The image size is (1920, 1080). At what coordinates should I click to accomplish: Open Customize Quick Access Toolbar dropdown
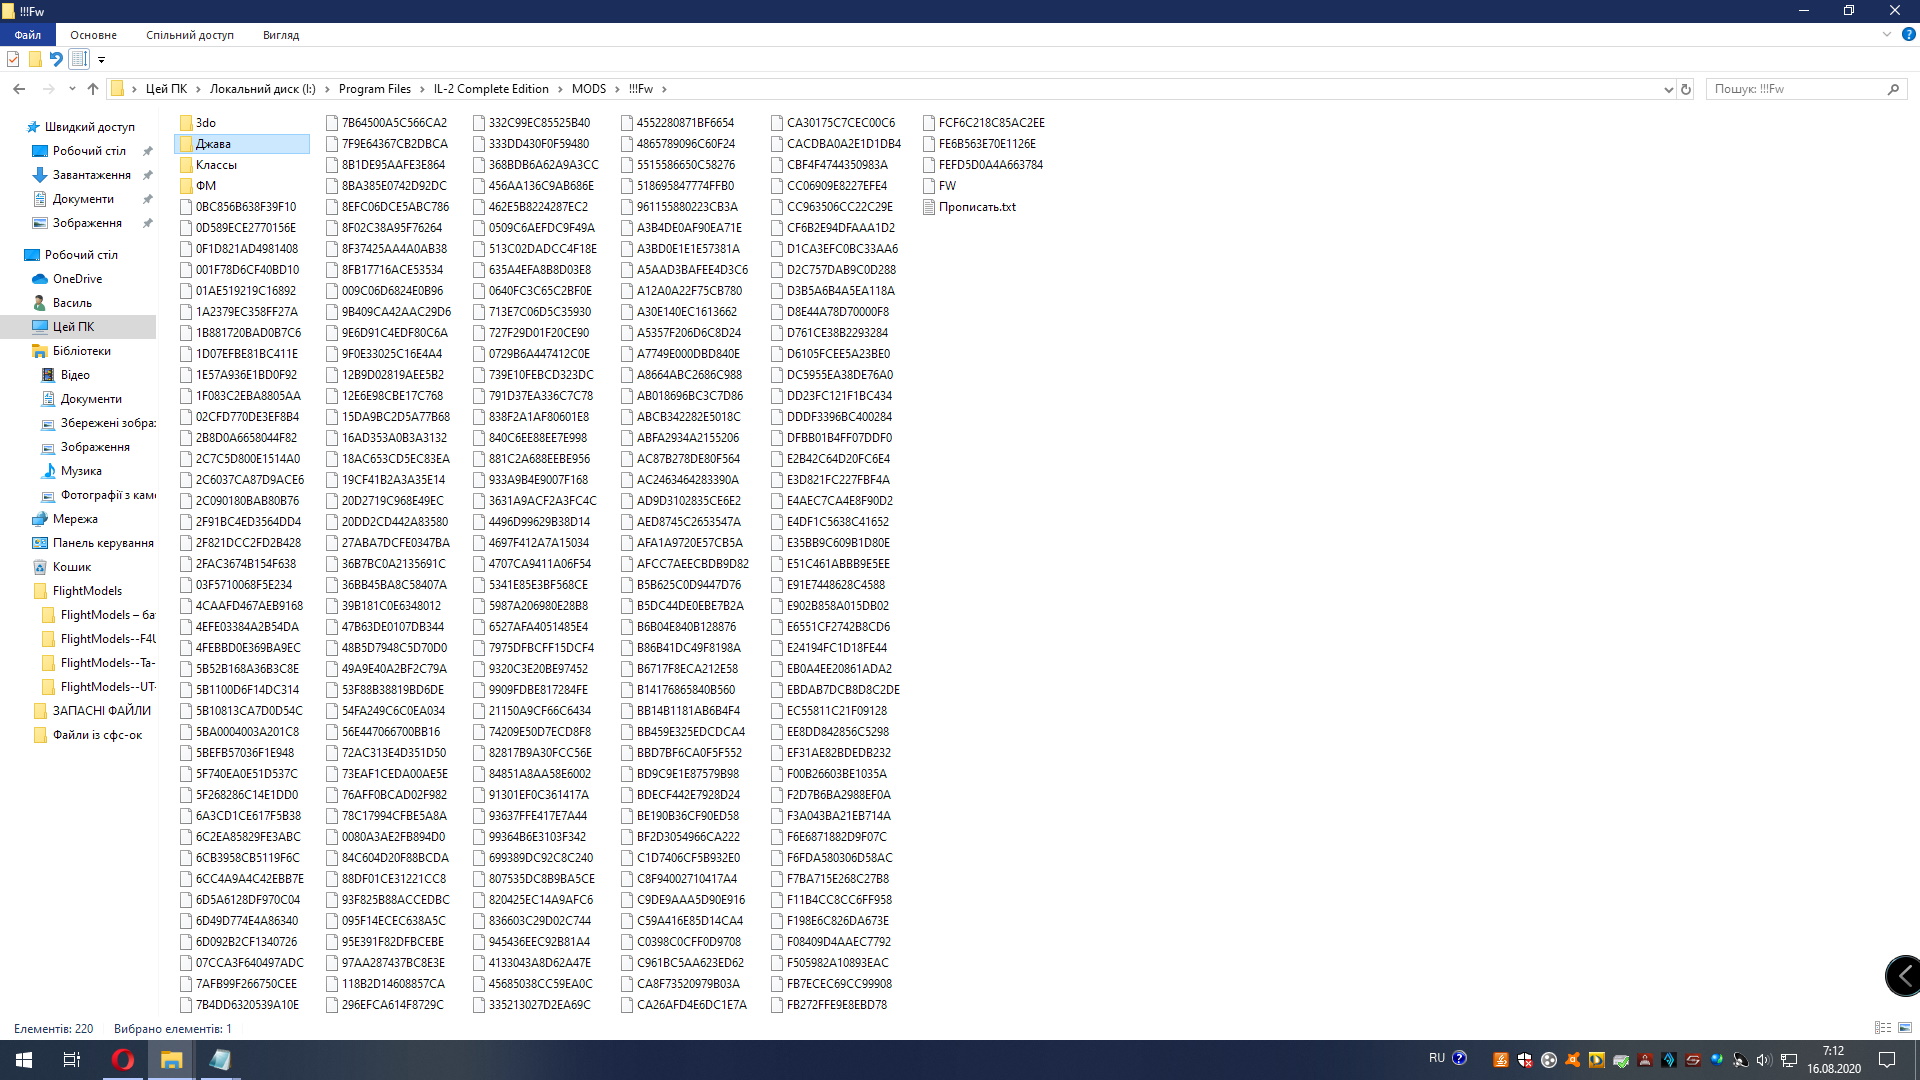[x=101, y=60]
